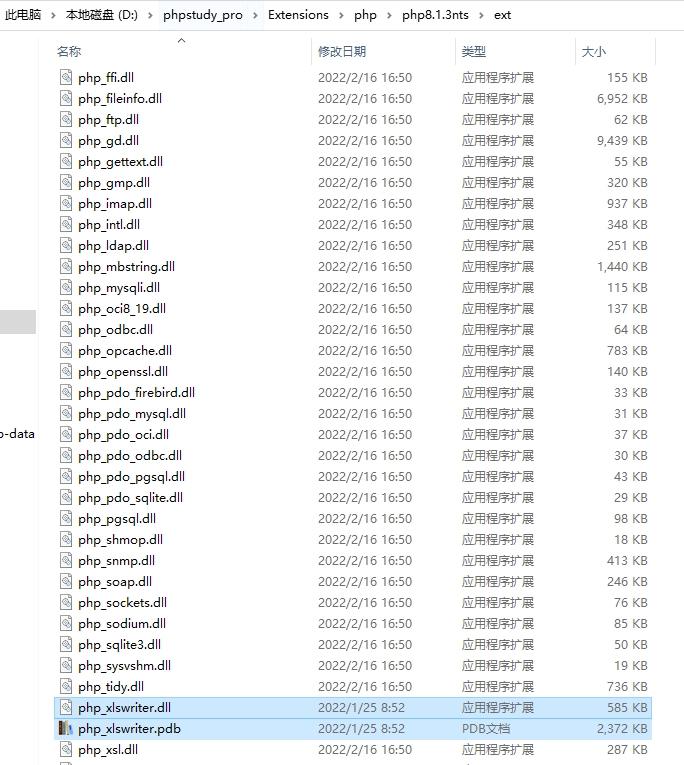
Task: Expand the chevron after Extensions in breadcrumb
Action: click(x=342, y=16)
